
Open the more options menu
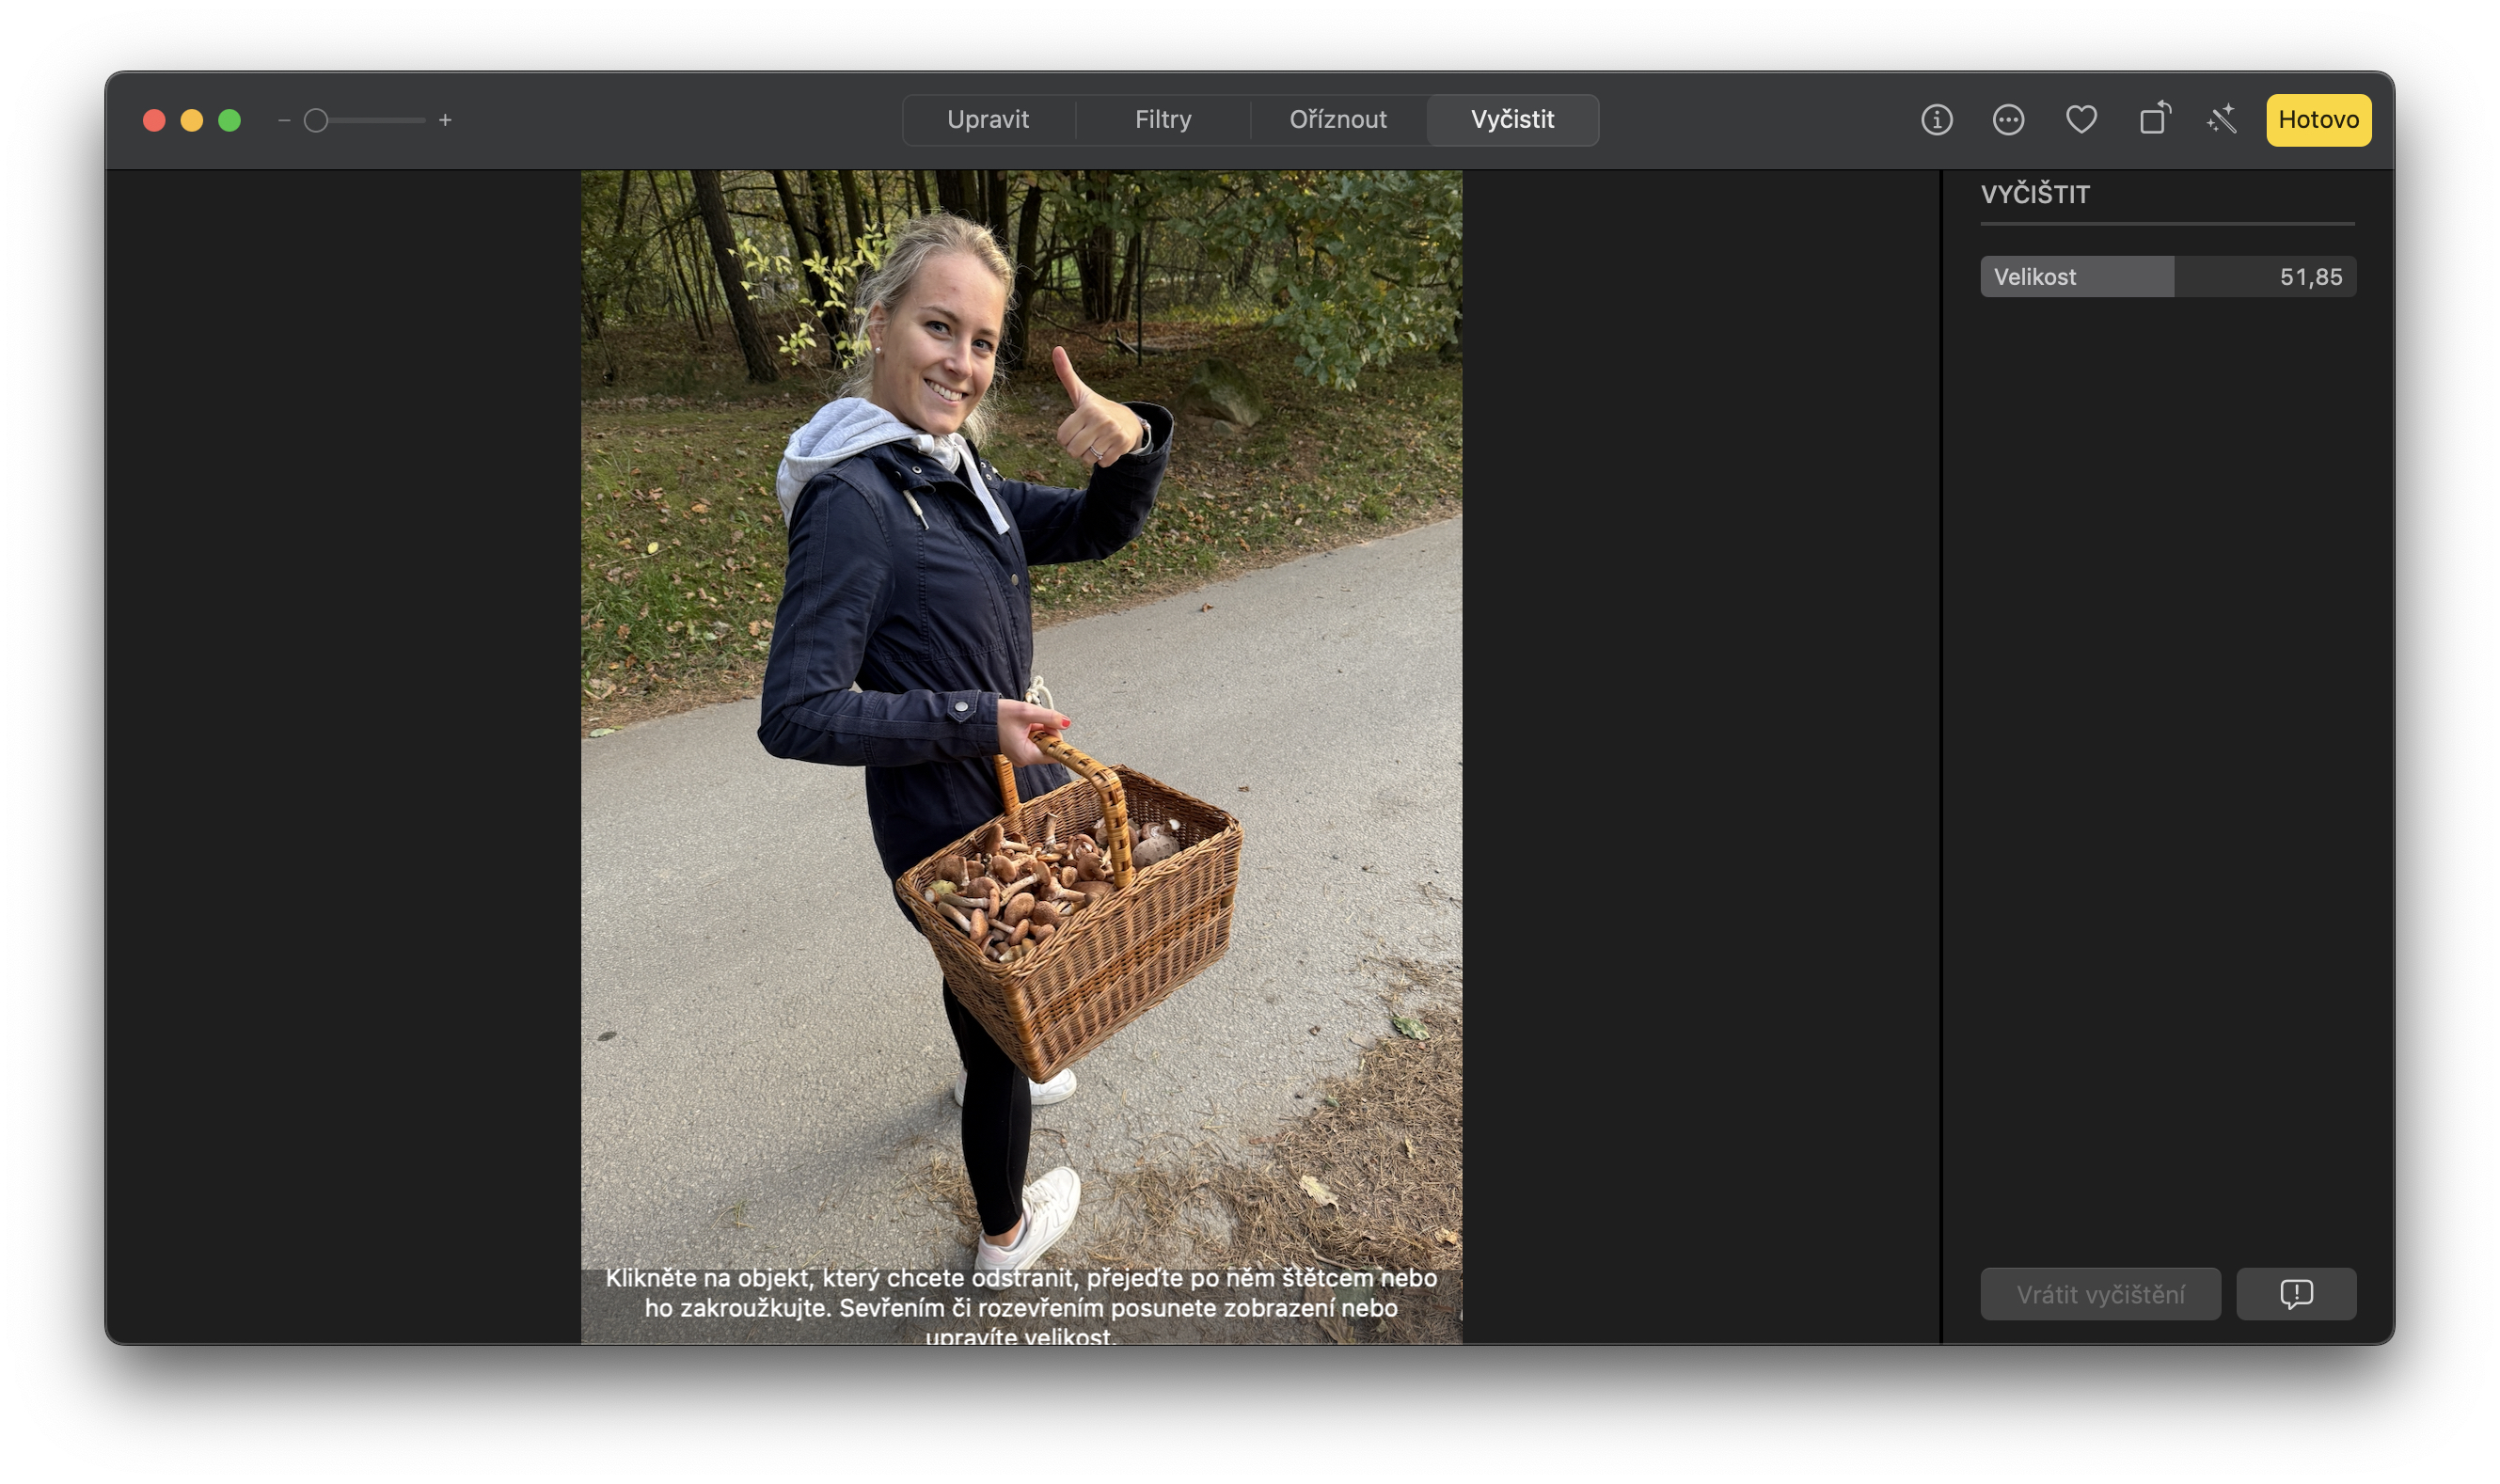pyautogui.click(x=2008, y=120)
